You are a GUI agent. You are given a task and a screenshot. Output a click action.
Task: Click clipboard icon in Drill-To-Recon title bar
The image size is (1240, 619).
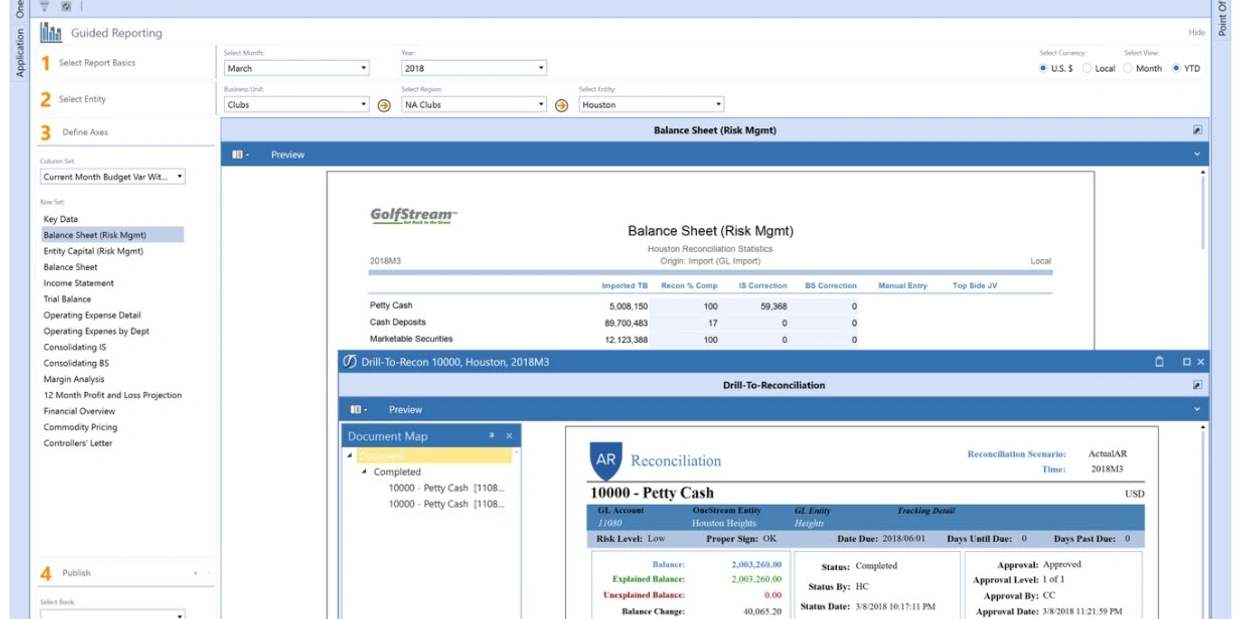point(1159,362)
